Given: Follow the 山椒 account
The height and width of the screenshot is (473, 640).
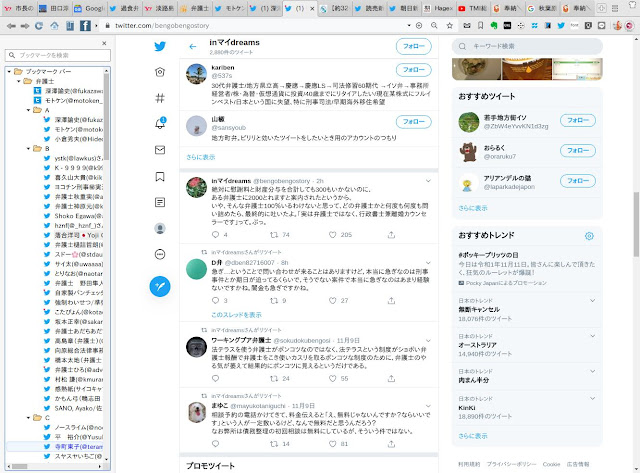Looking at the screenshot, I should tap(413, 122).
